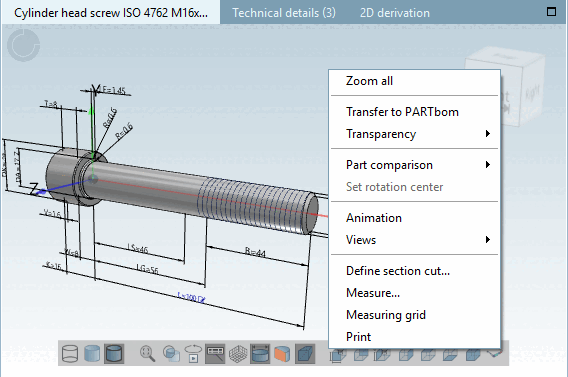The height and width of the screenshot is (377, 568).
Task: Click the zoom magnifier icon in toolbar
Action: point(147,354)
